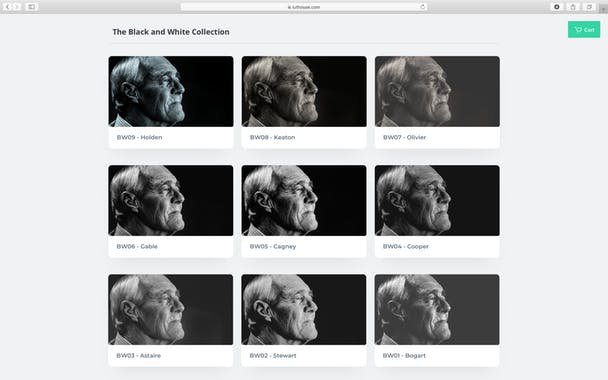Open a new tab with the plus button
Screen dimensions: 608x380
(603, 9)
